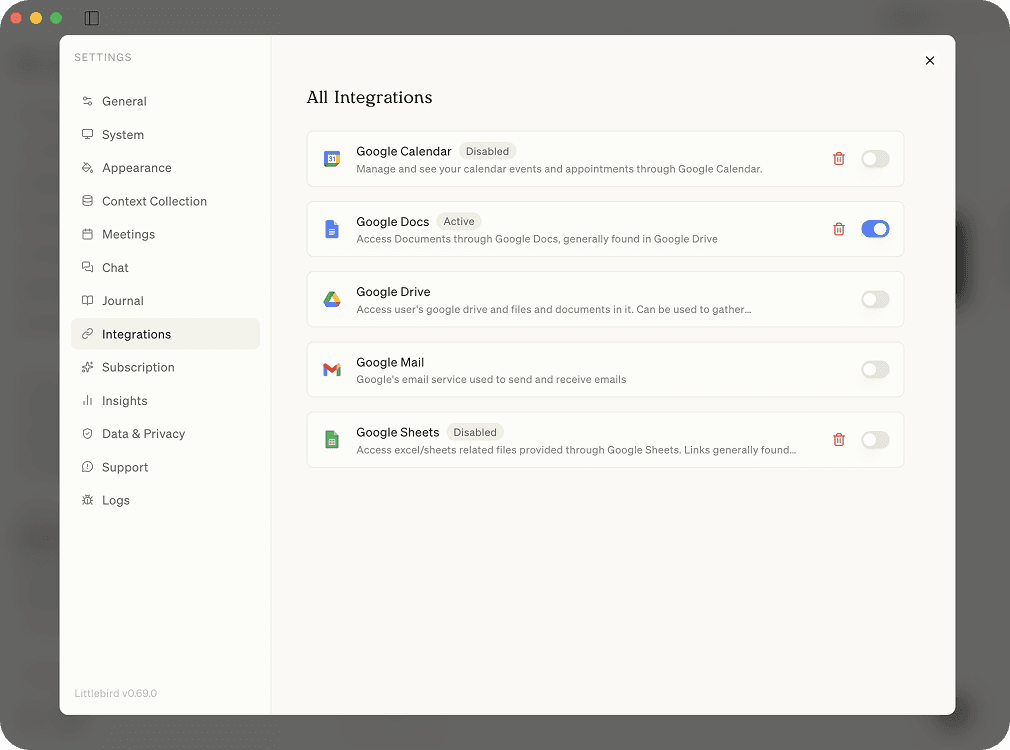
Task: Click the yellow macOS minimize window button
Action: [36, 18]
